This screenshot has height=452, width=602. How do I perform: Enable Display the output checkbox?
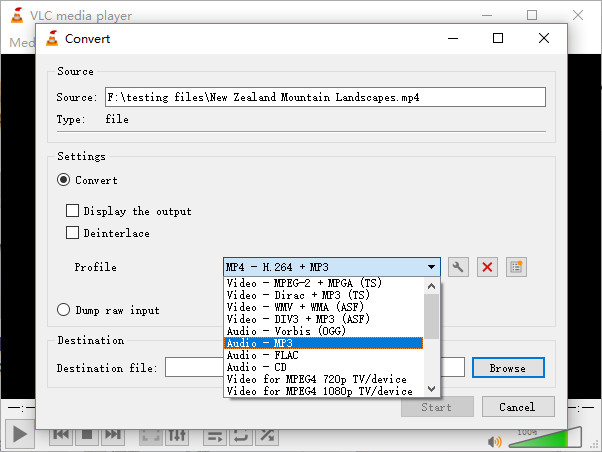point(72,210)
